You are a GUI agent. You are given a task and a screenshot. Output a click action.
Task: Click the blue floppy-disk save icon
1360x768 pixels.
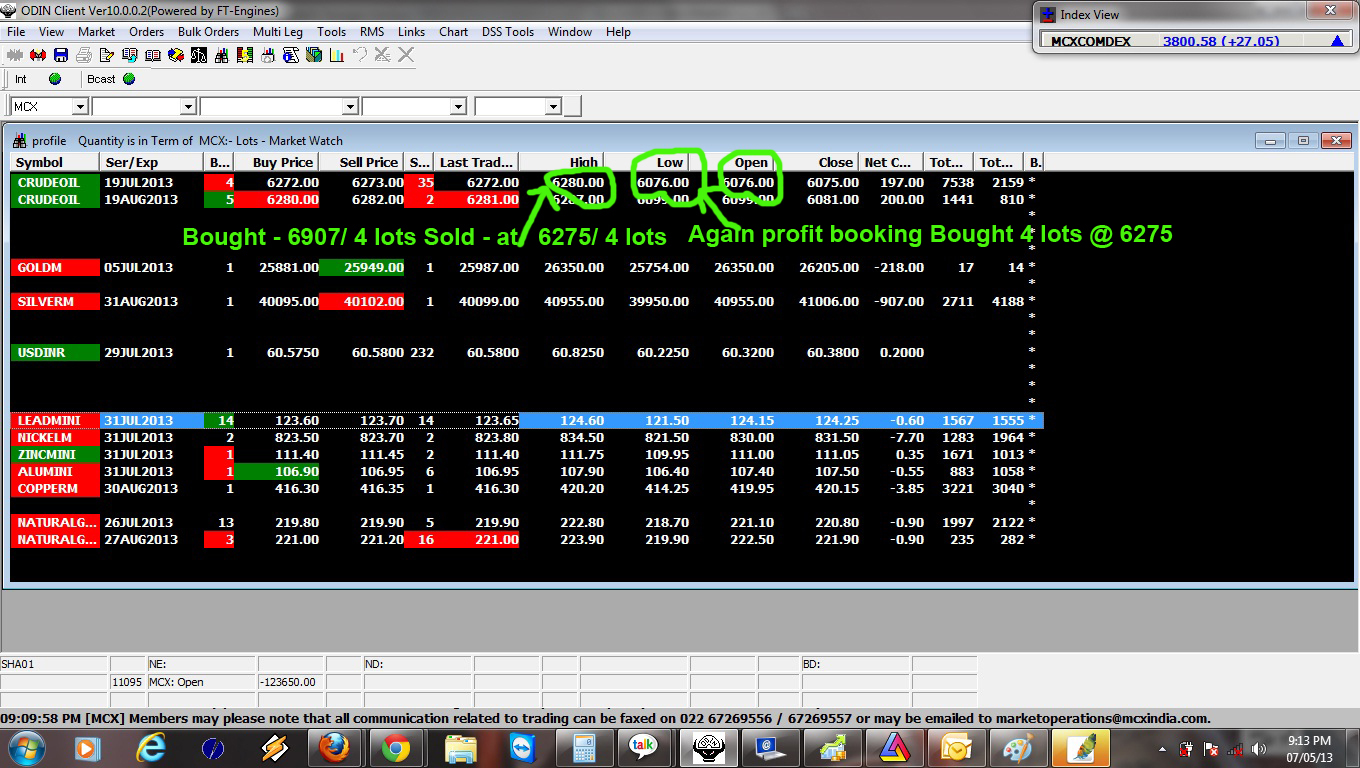point(61,55)
